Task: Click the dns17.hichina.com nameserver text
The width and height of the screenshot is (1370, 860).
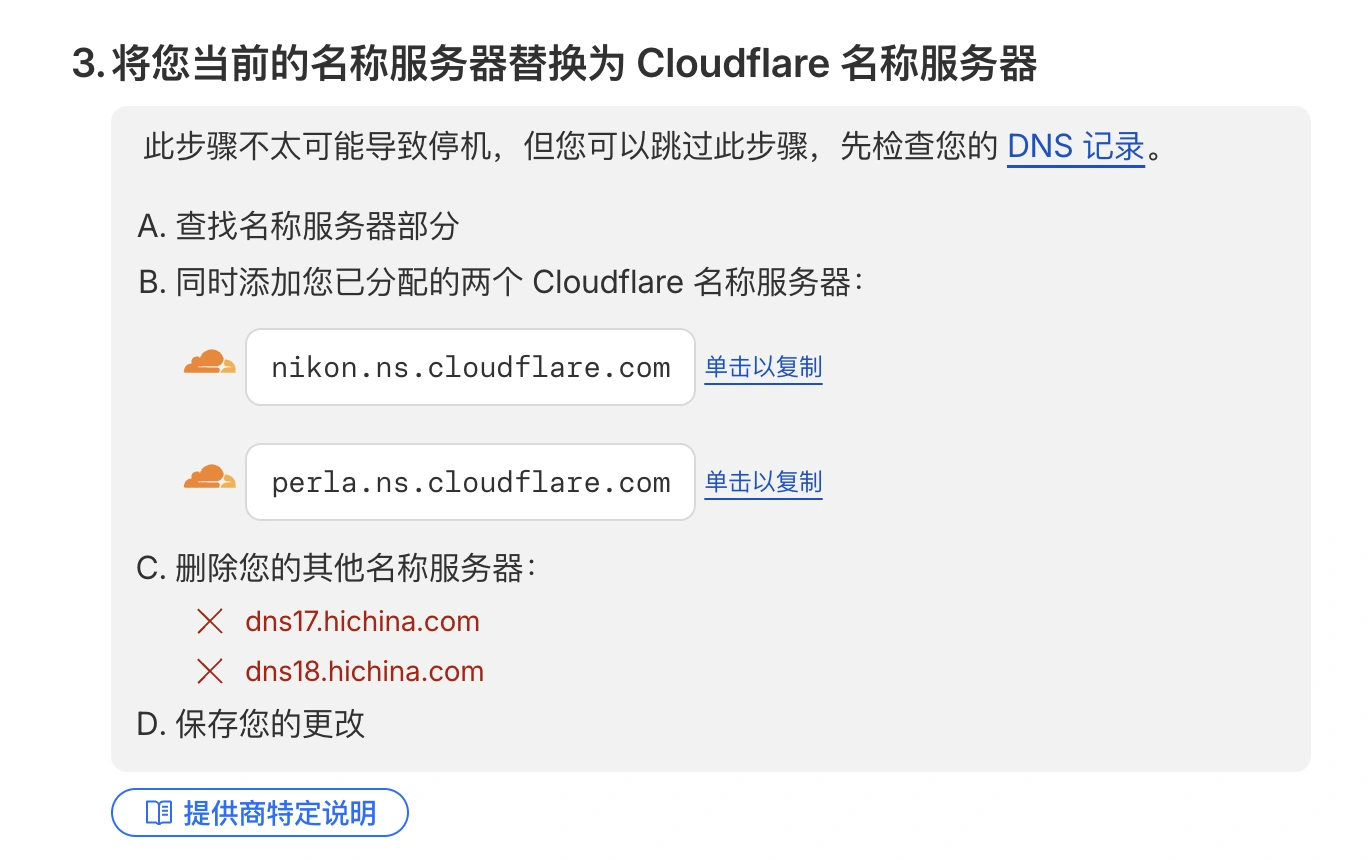Action: click(362, 622)
